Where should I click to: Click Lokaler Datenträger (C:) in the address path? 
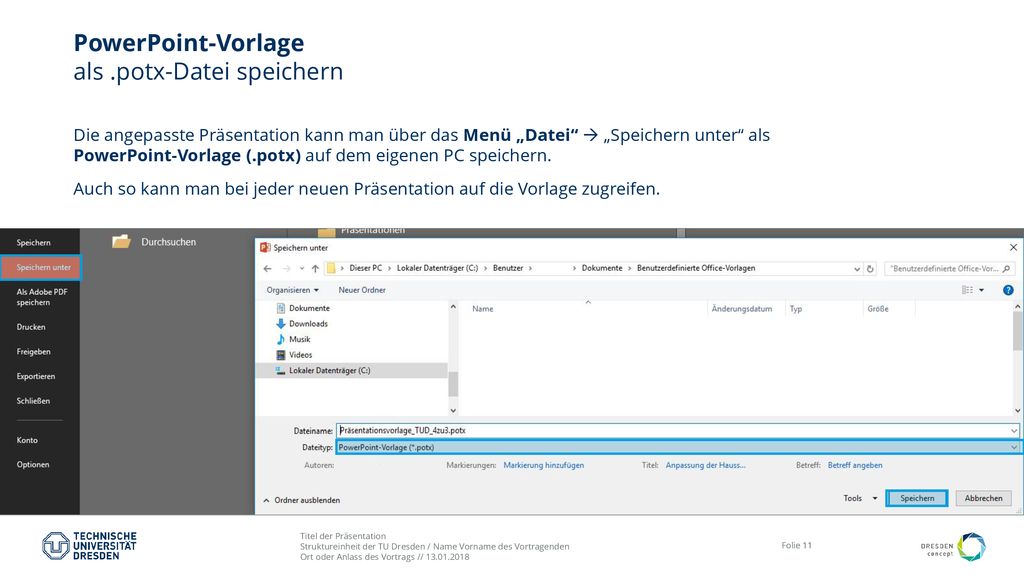pyautogui.click(x=438, y=268)
